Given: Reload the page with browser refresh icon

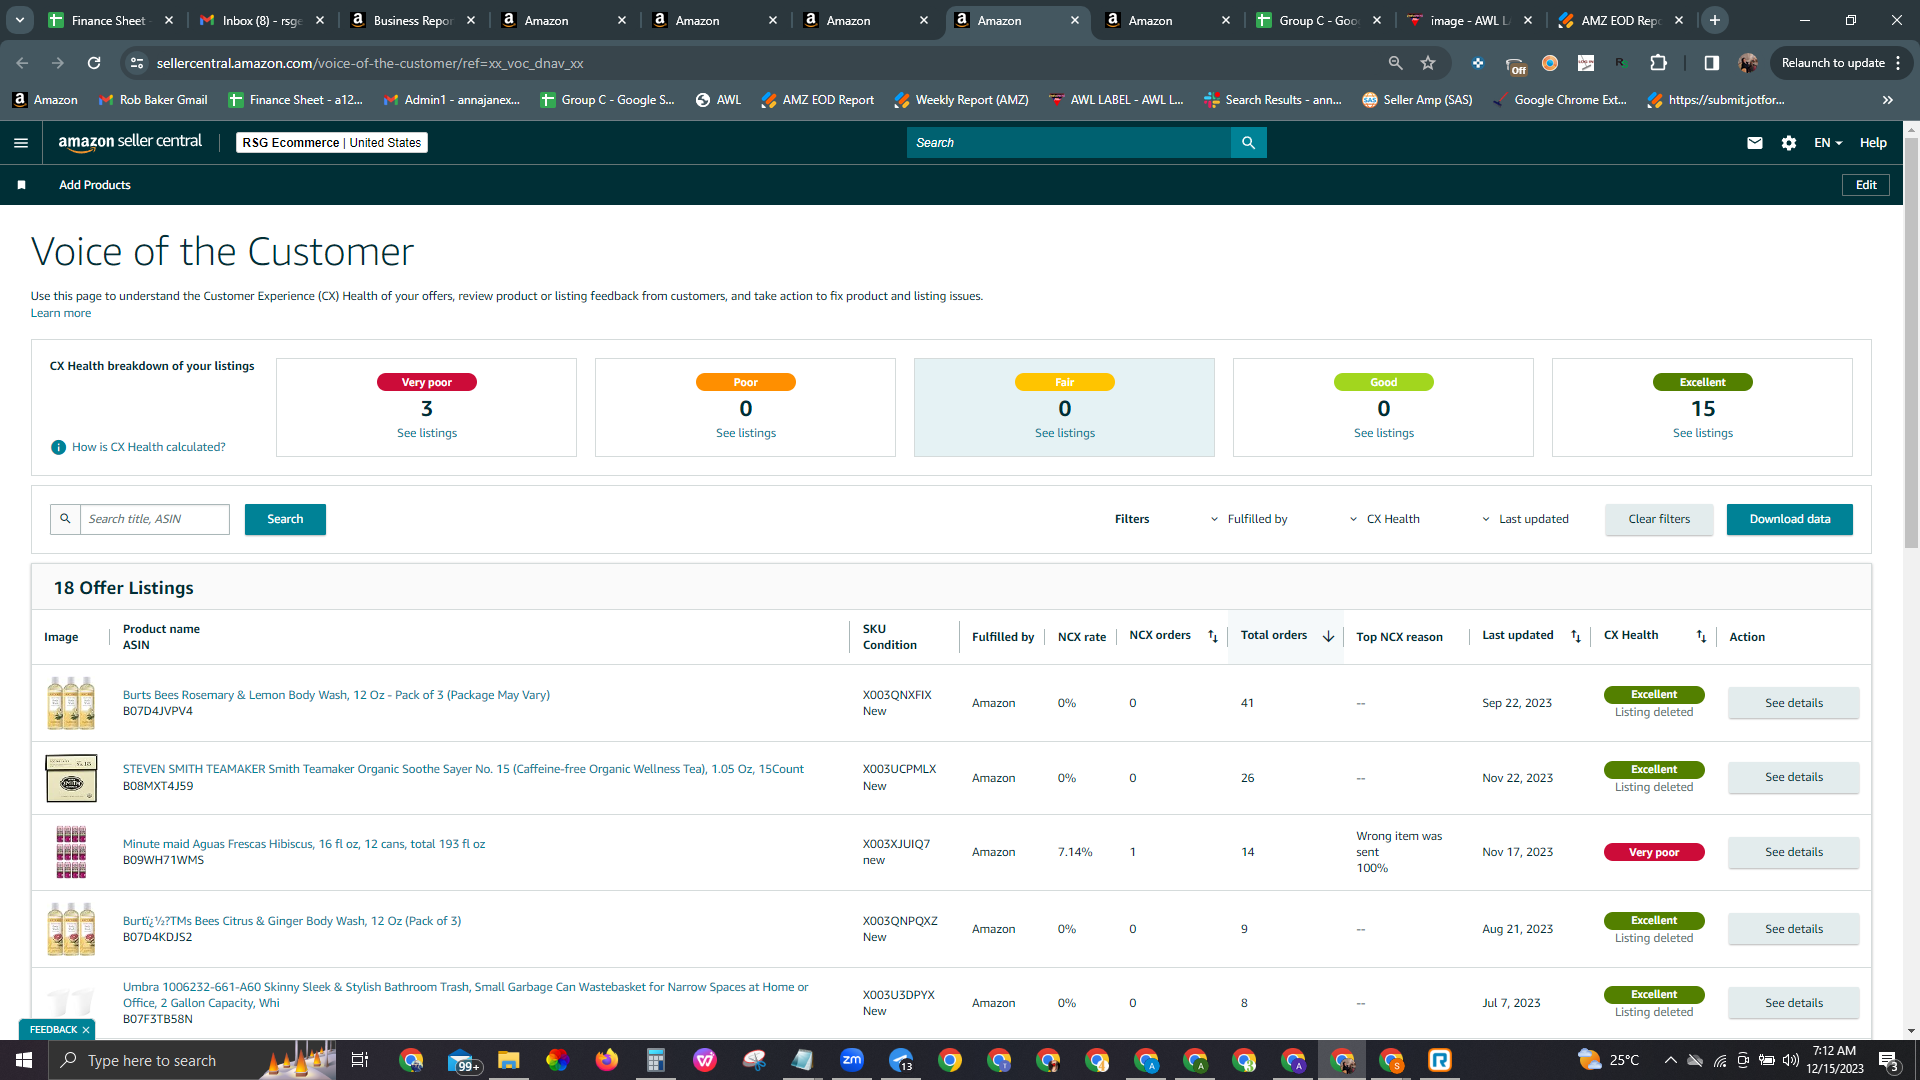Looking at the screenshot, I should tap(94, 63).
